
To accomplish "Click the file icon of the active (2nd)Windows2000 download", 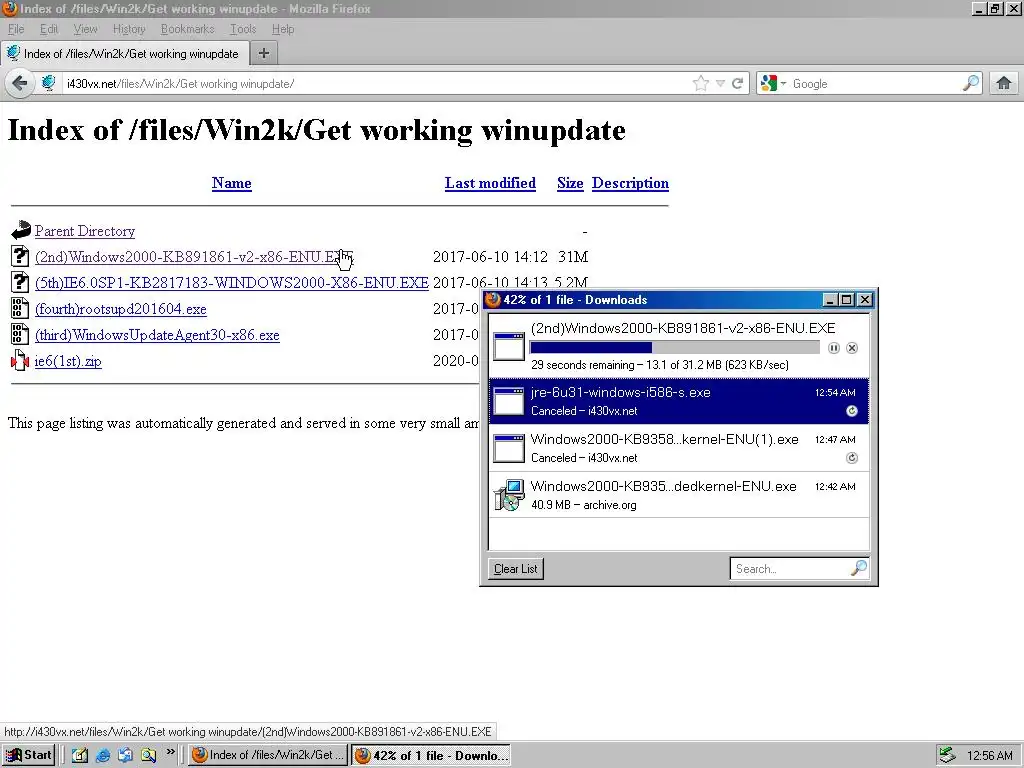I will 509,346.
